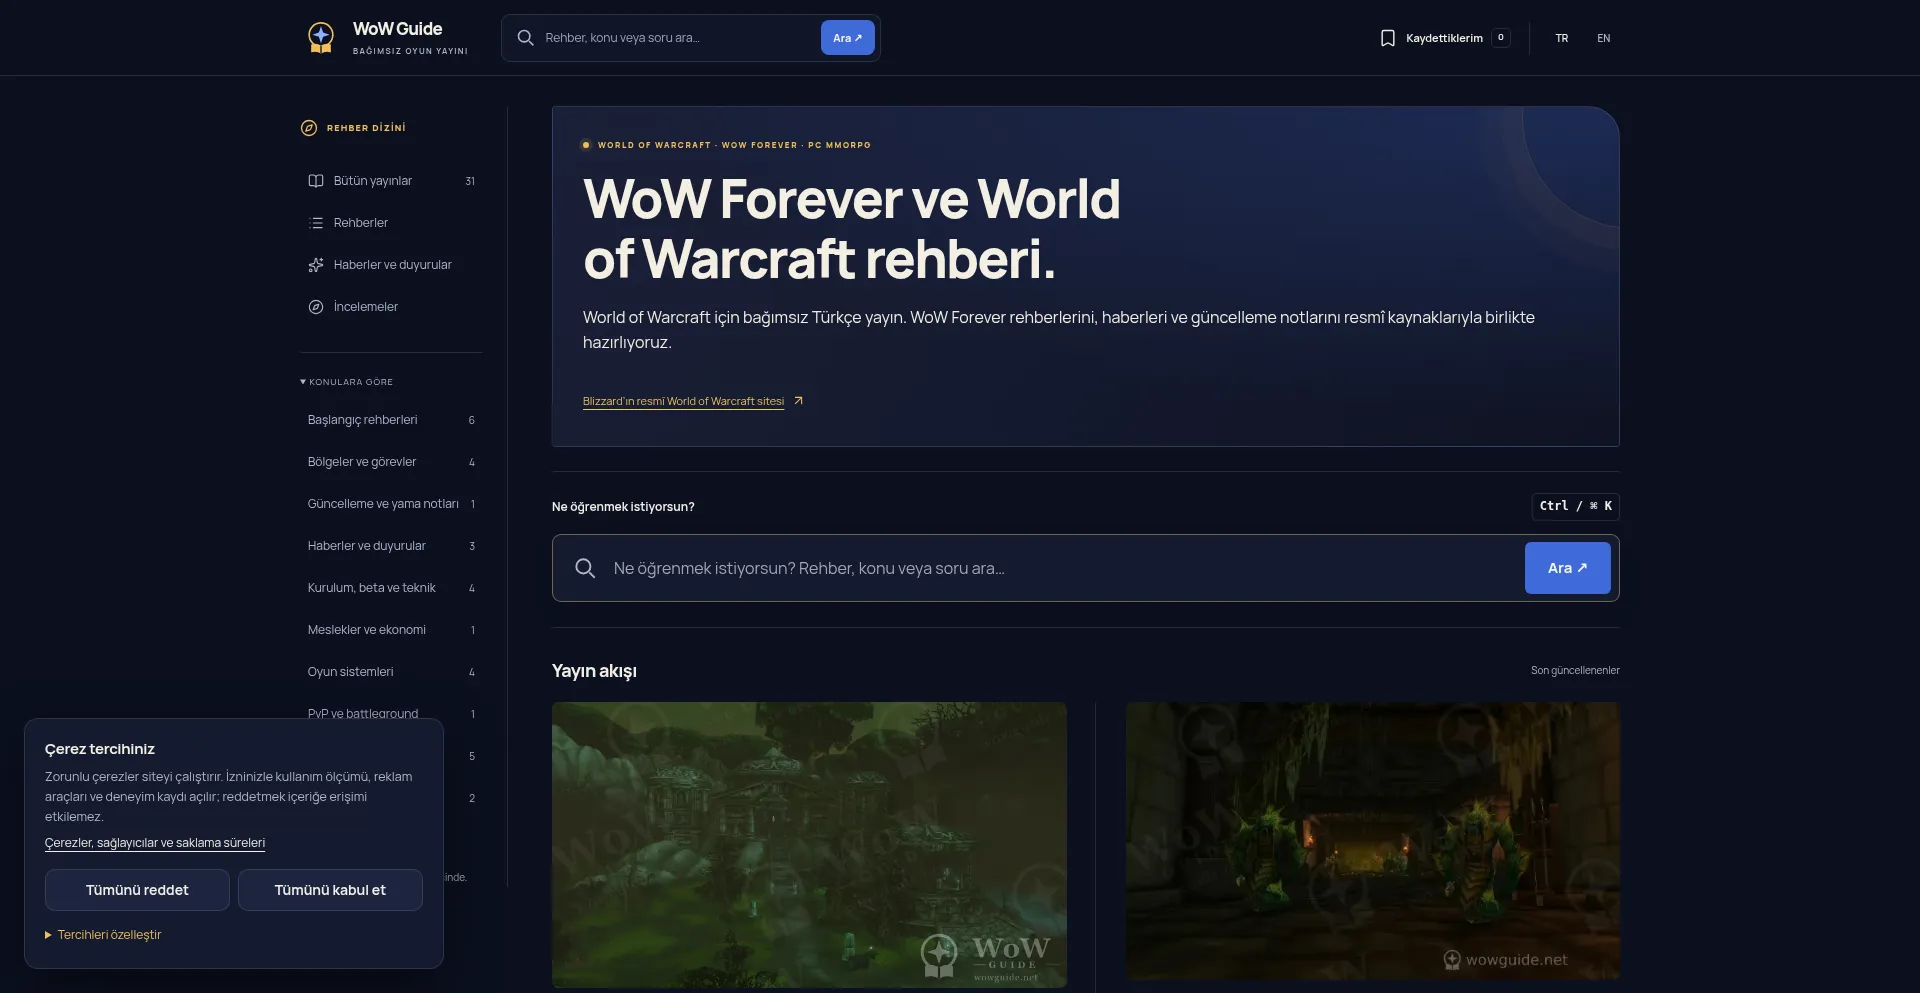Collapse the Konulara göre section
The width and height of the screenshot is (1920, 993).
346,382
